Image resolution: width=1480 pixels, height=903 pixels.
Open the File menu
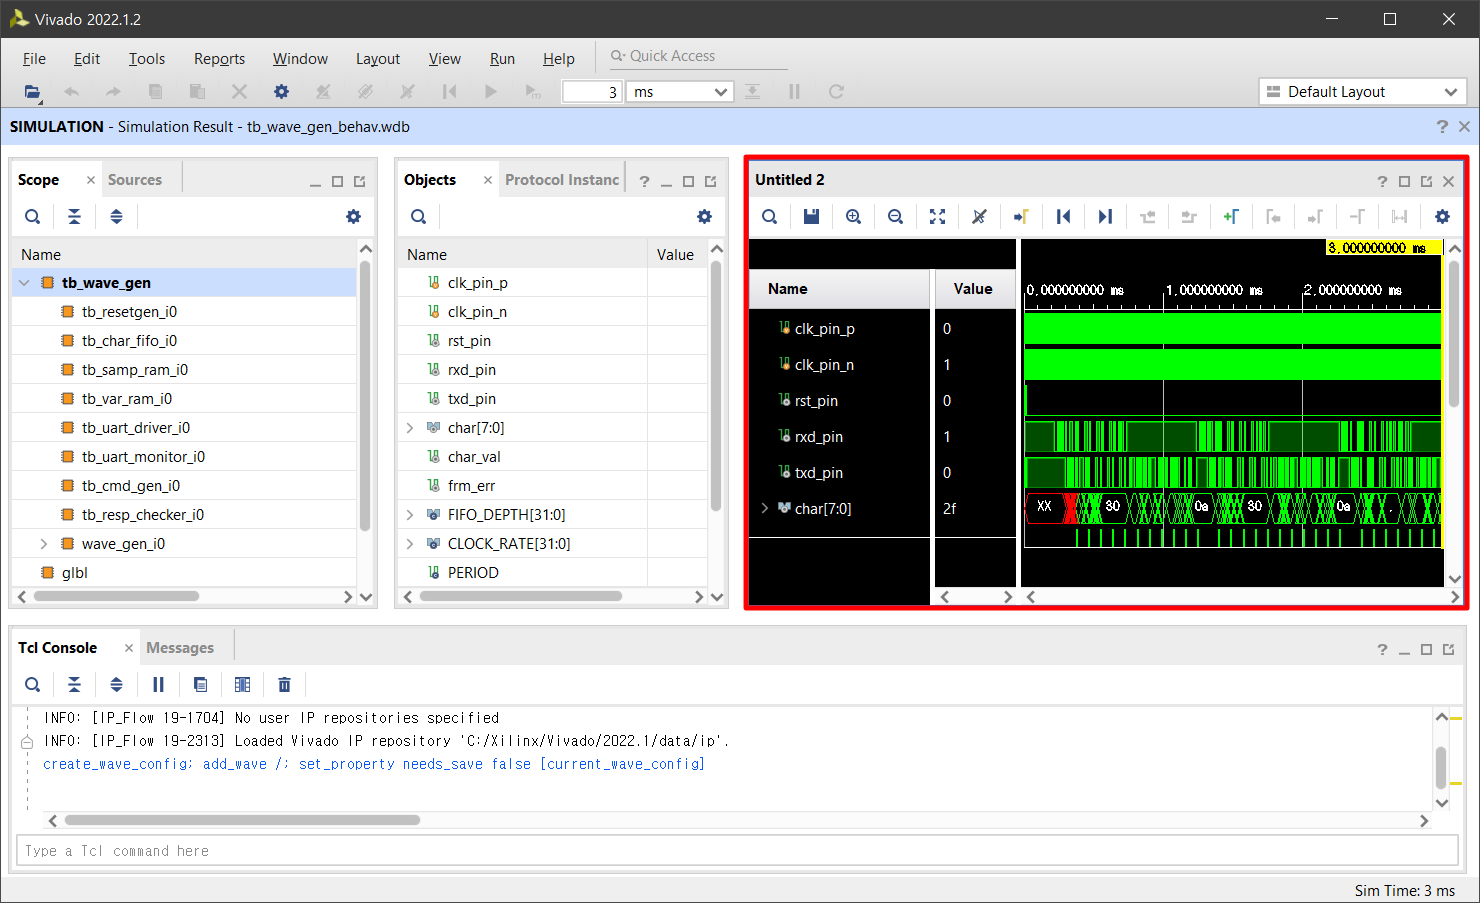pyautogui.click(x=34, y=59)
